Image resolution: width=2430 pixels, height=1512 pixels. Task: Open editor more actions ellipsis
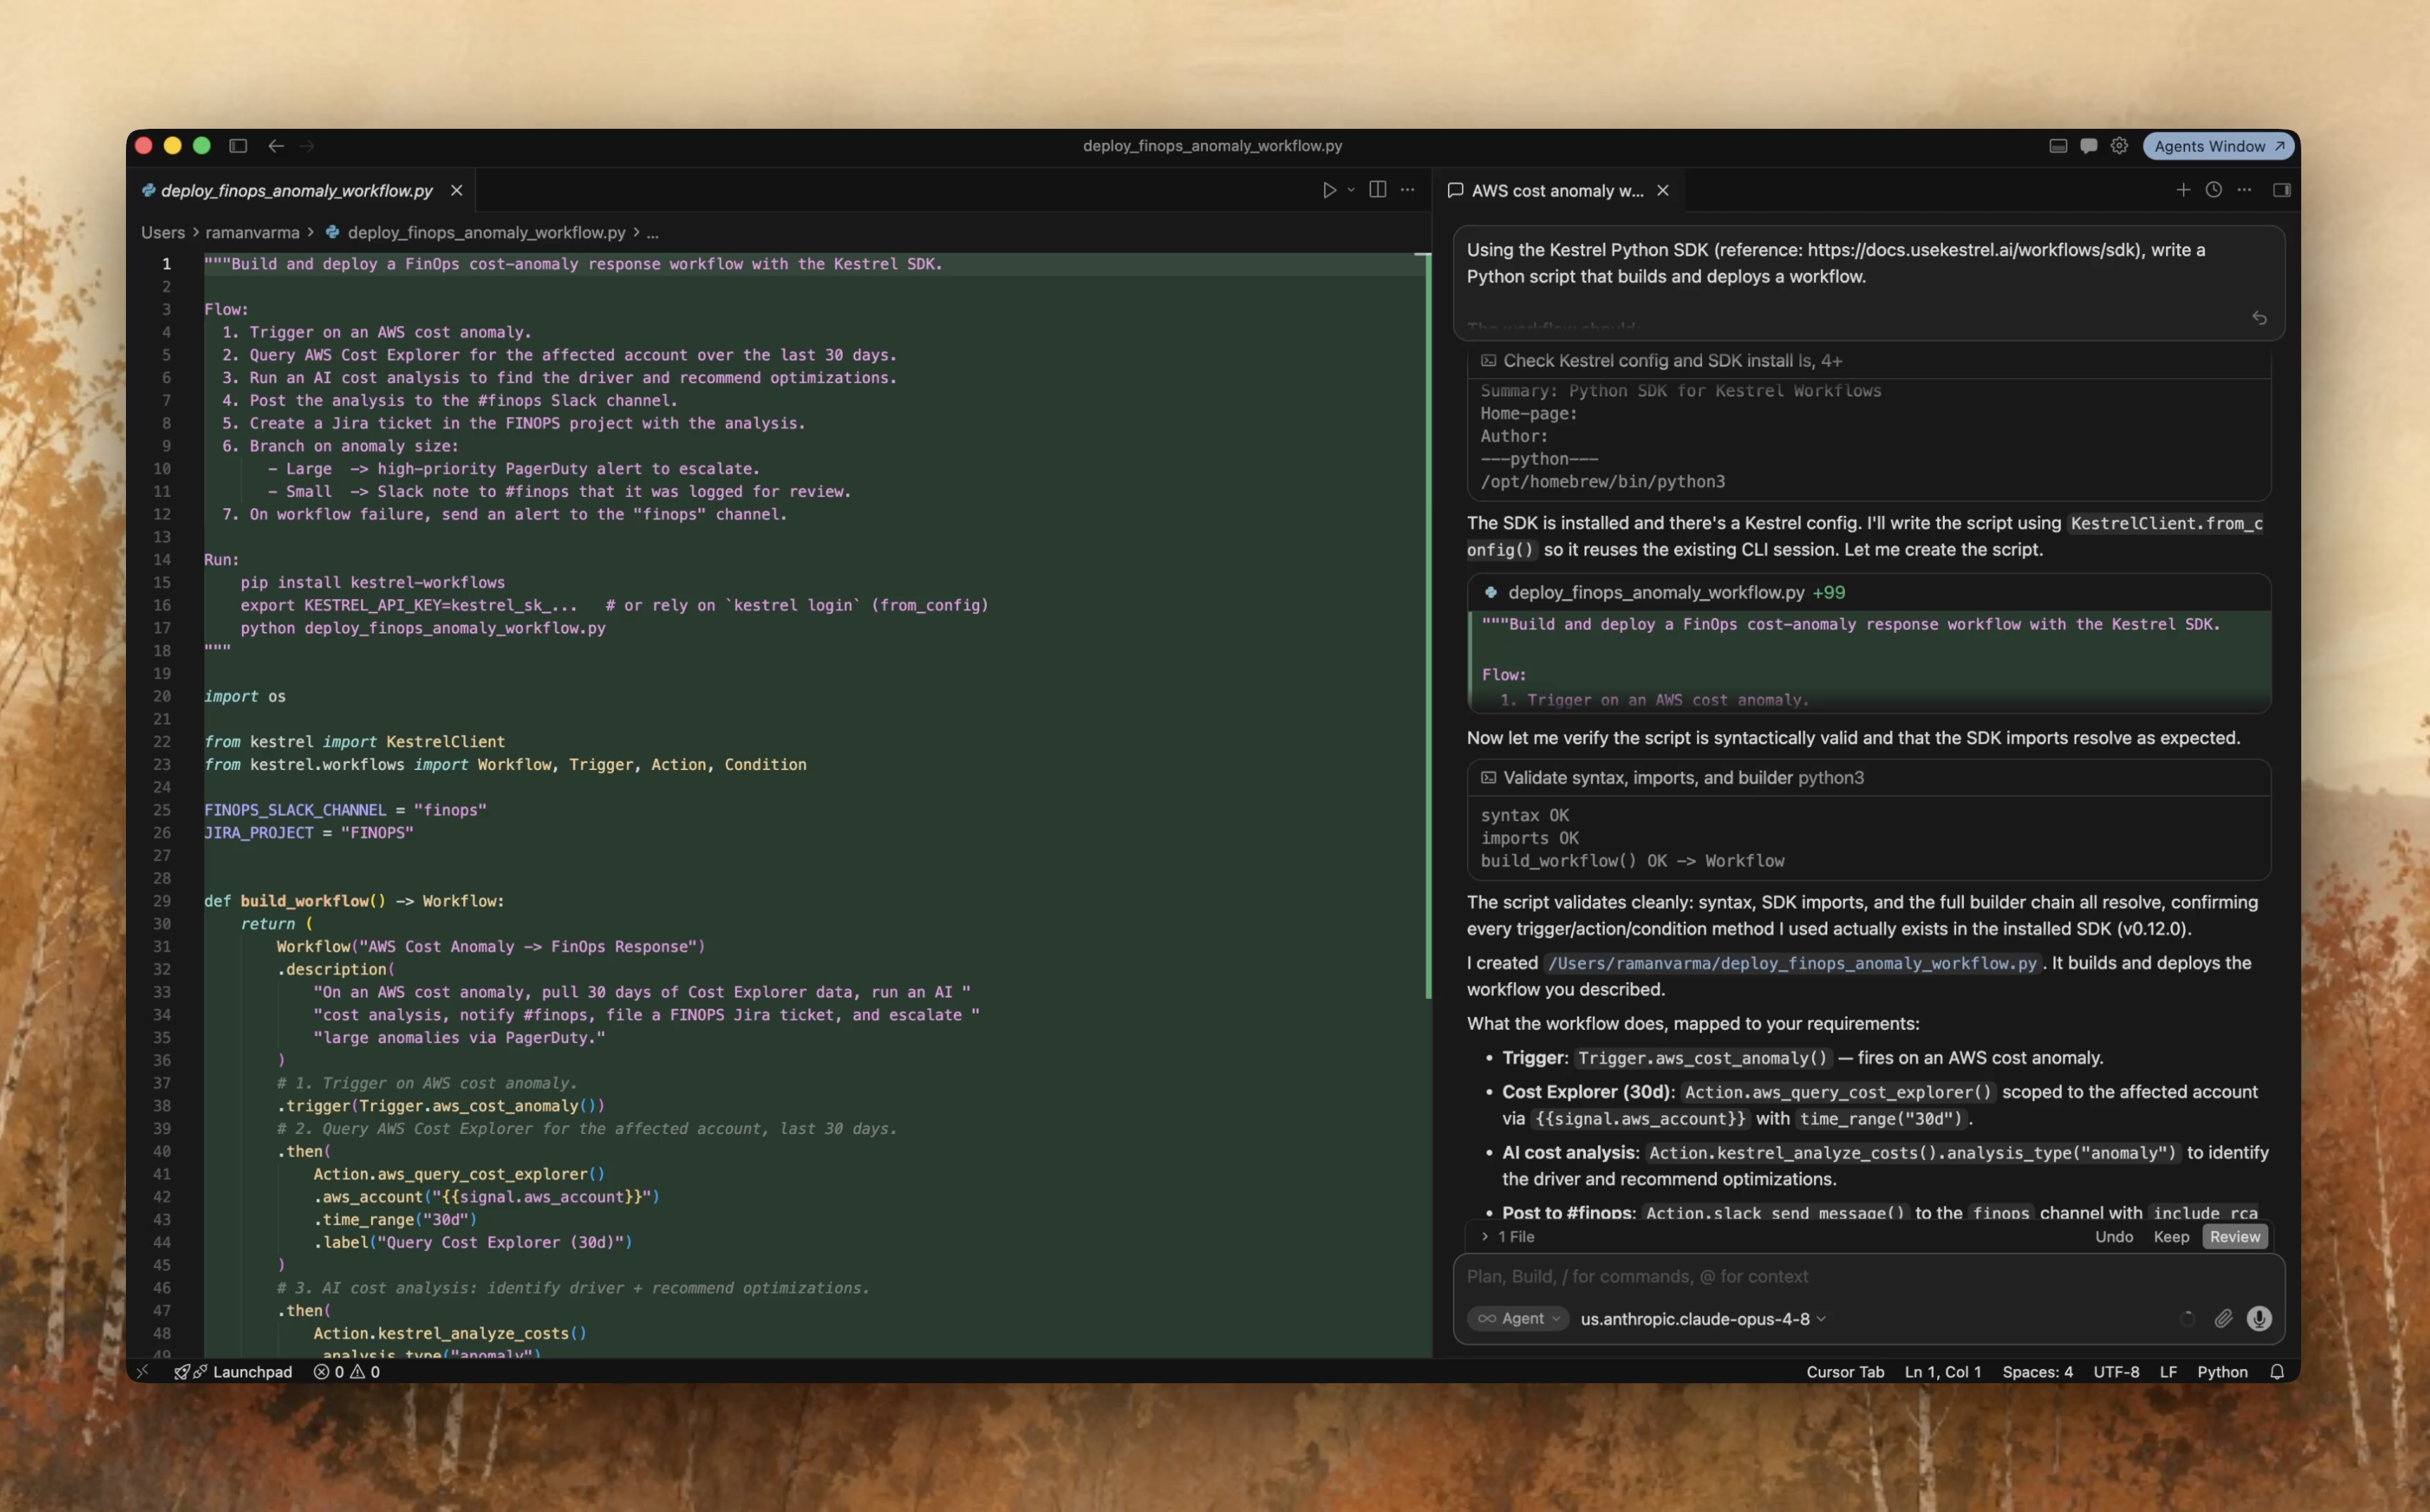pos(1407,190)
